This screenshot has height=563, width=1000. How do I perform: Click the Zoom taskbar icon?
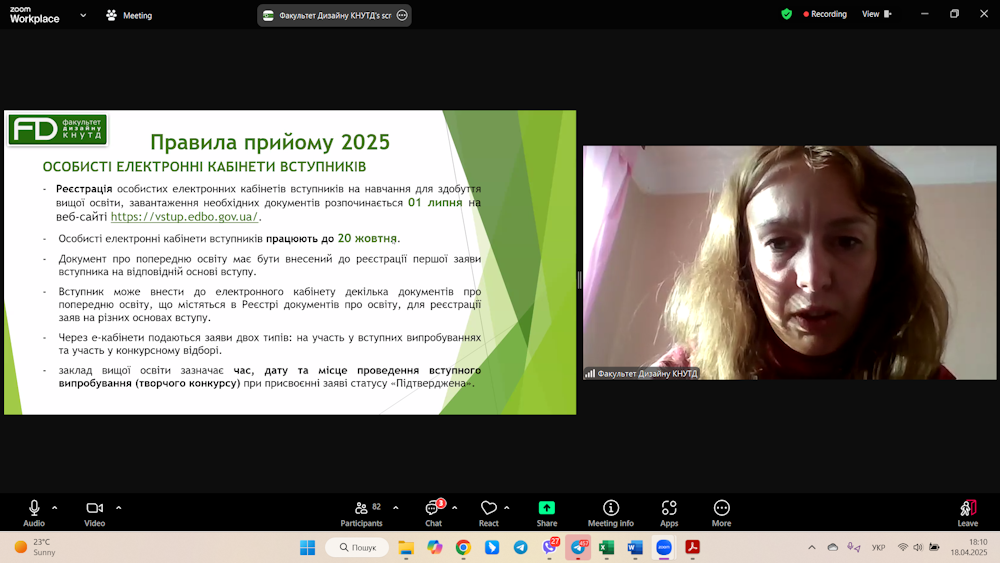point(664,547)
